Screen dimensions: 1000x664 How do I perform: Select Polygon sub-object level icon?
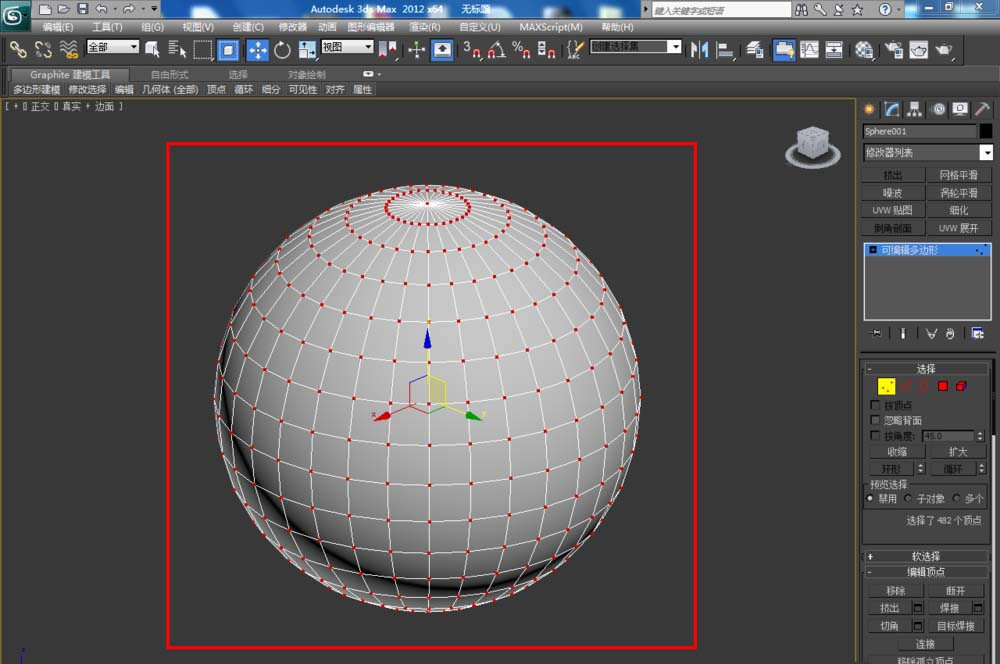coord(942,386)
